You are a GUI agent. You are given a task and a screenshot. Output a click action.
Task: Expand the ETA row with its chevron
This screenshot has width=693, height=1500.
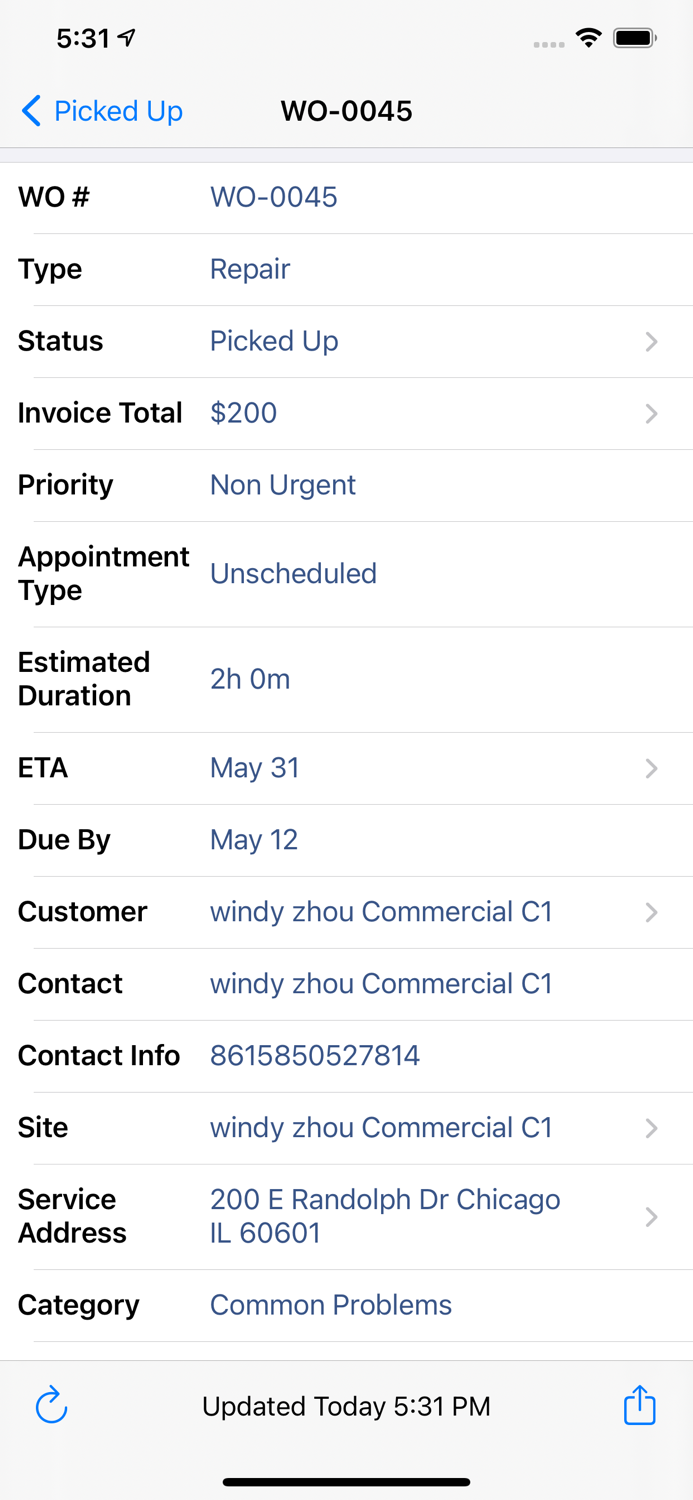point(651,768)
